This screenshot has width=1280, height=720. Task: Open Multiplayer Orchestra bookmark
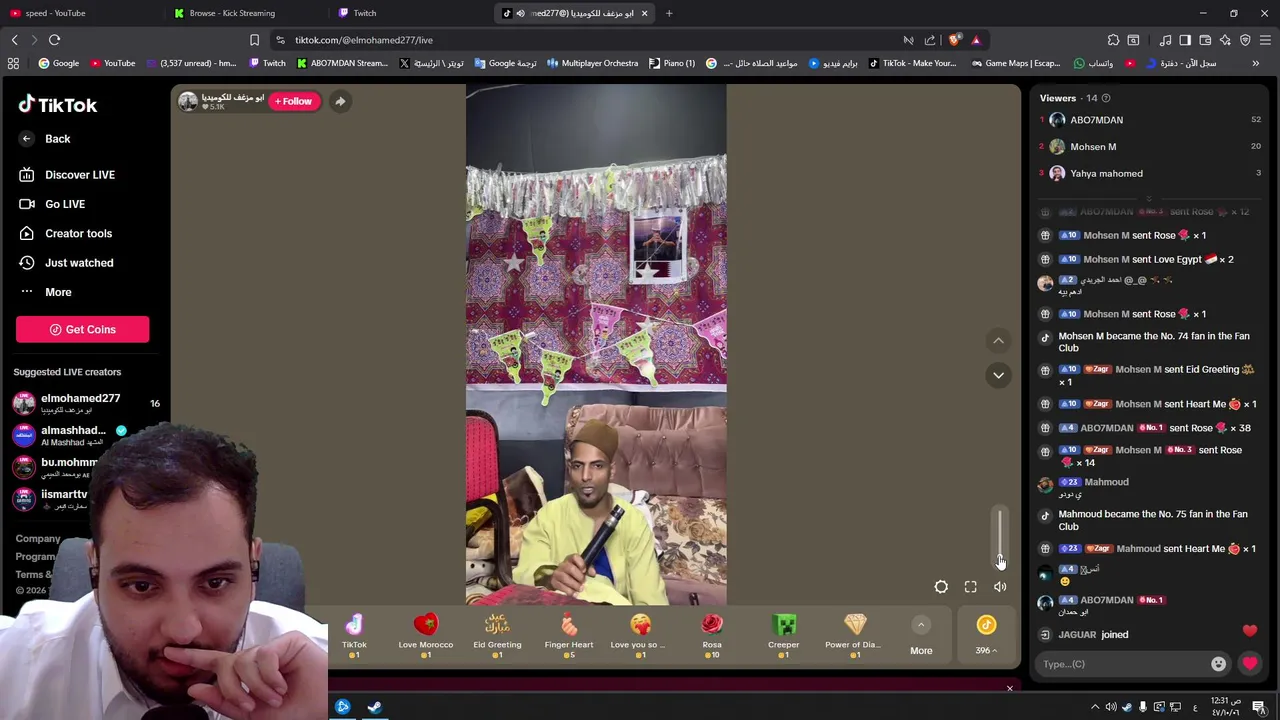(x=592, y=63)
